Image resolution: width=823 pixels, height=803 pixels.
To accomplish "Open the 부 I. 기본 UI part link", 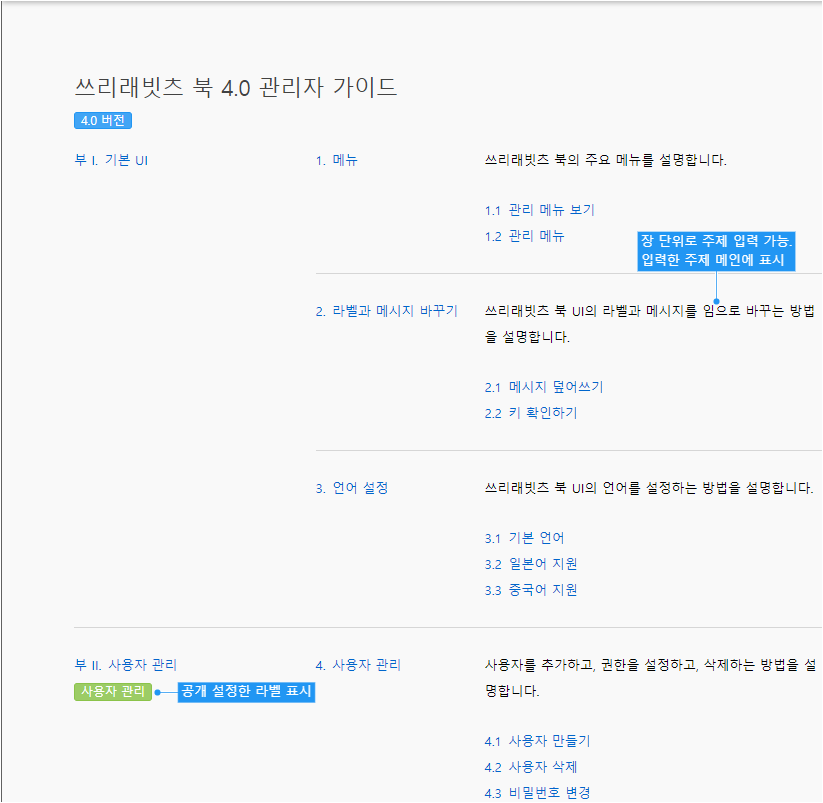I will (x=111, y=160).
